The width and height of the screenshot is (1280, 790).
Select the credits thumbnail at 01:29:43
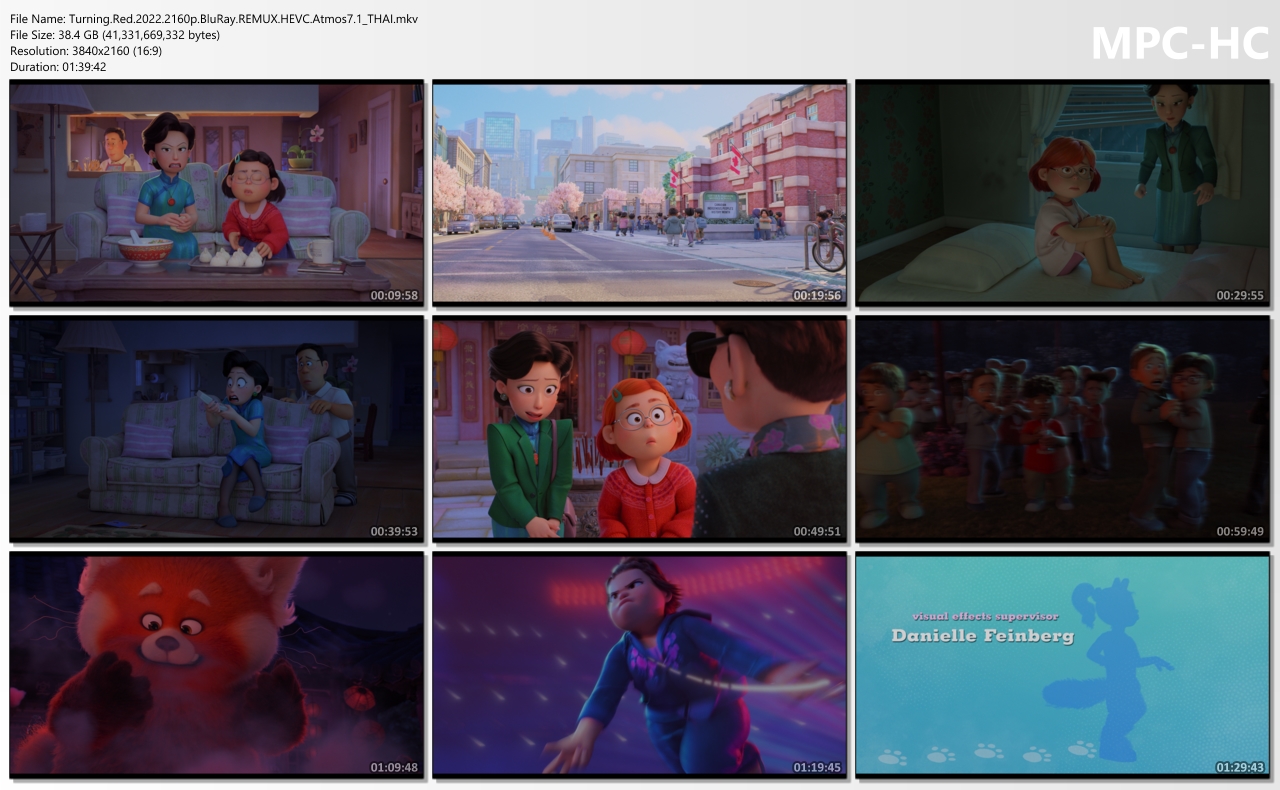(1062, 665)
